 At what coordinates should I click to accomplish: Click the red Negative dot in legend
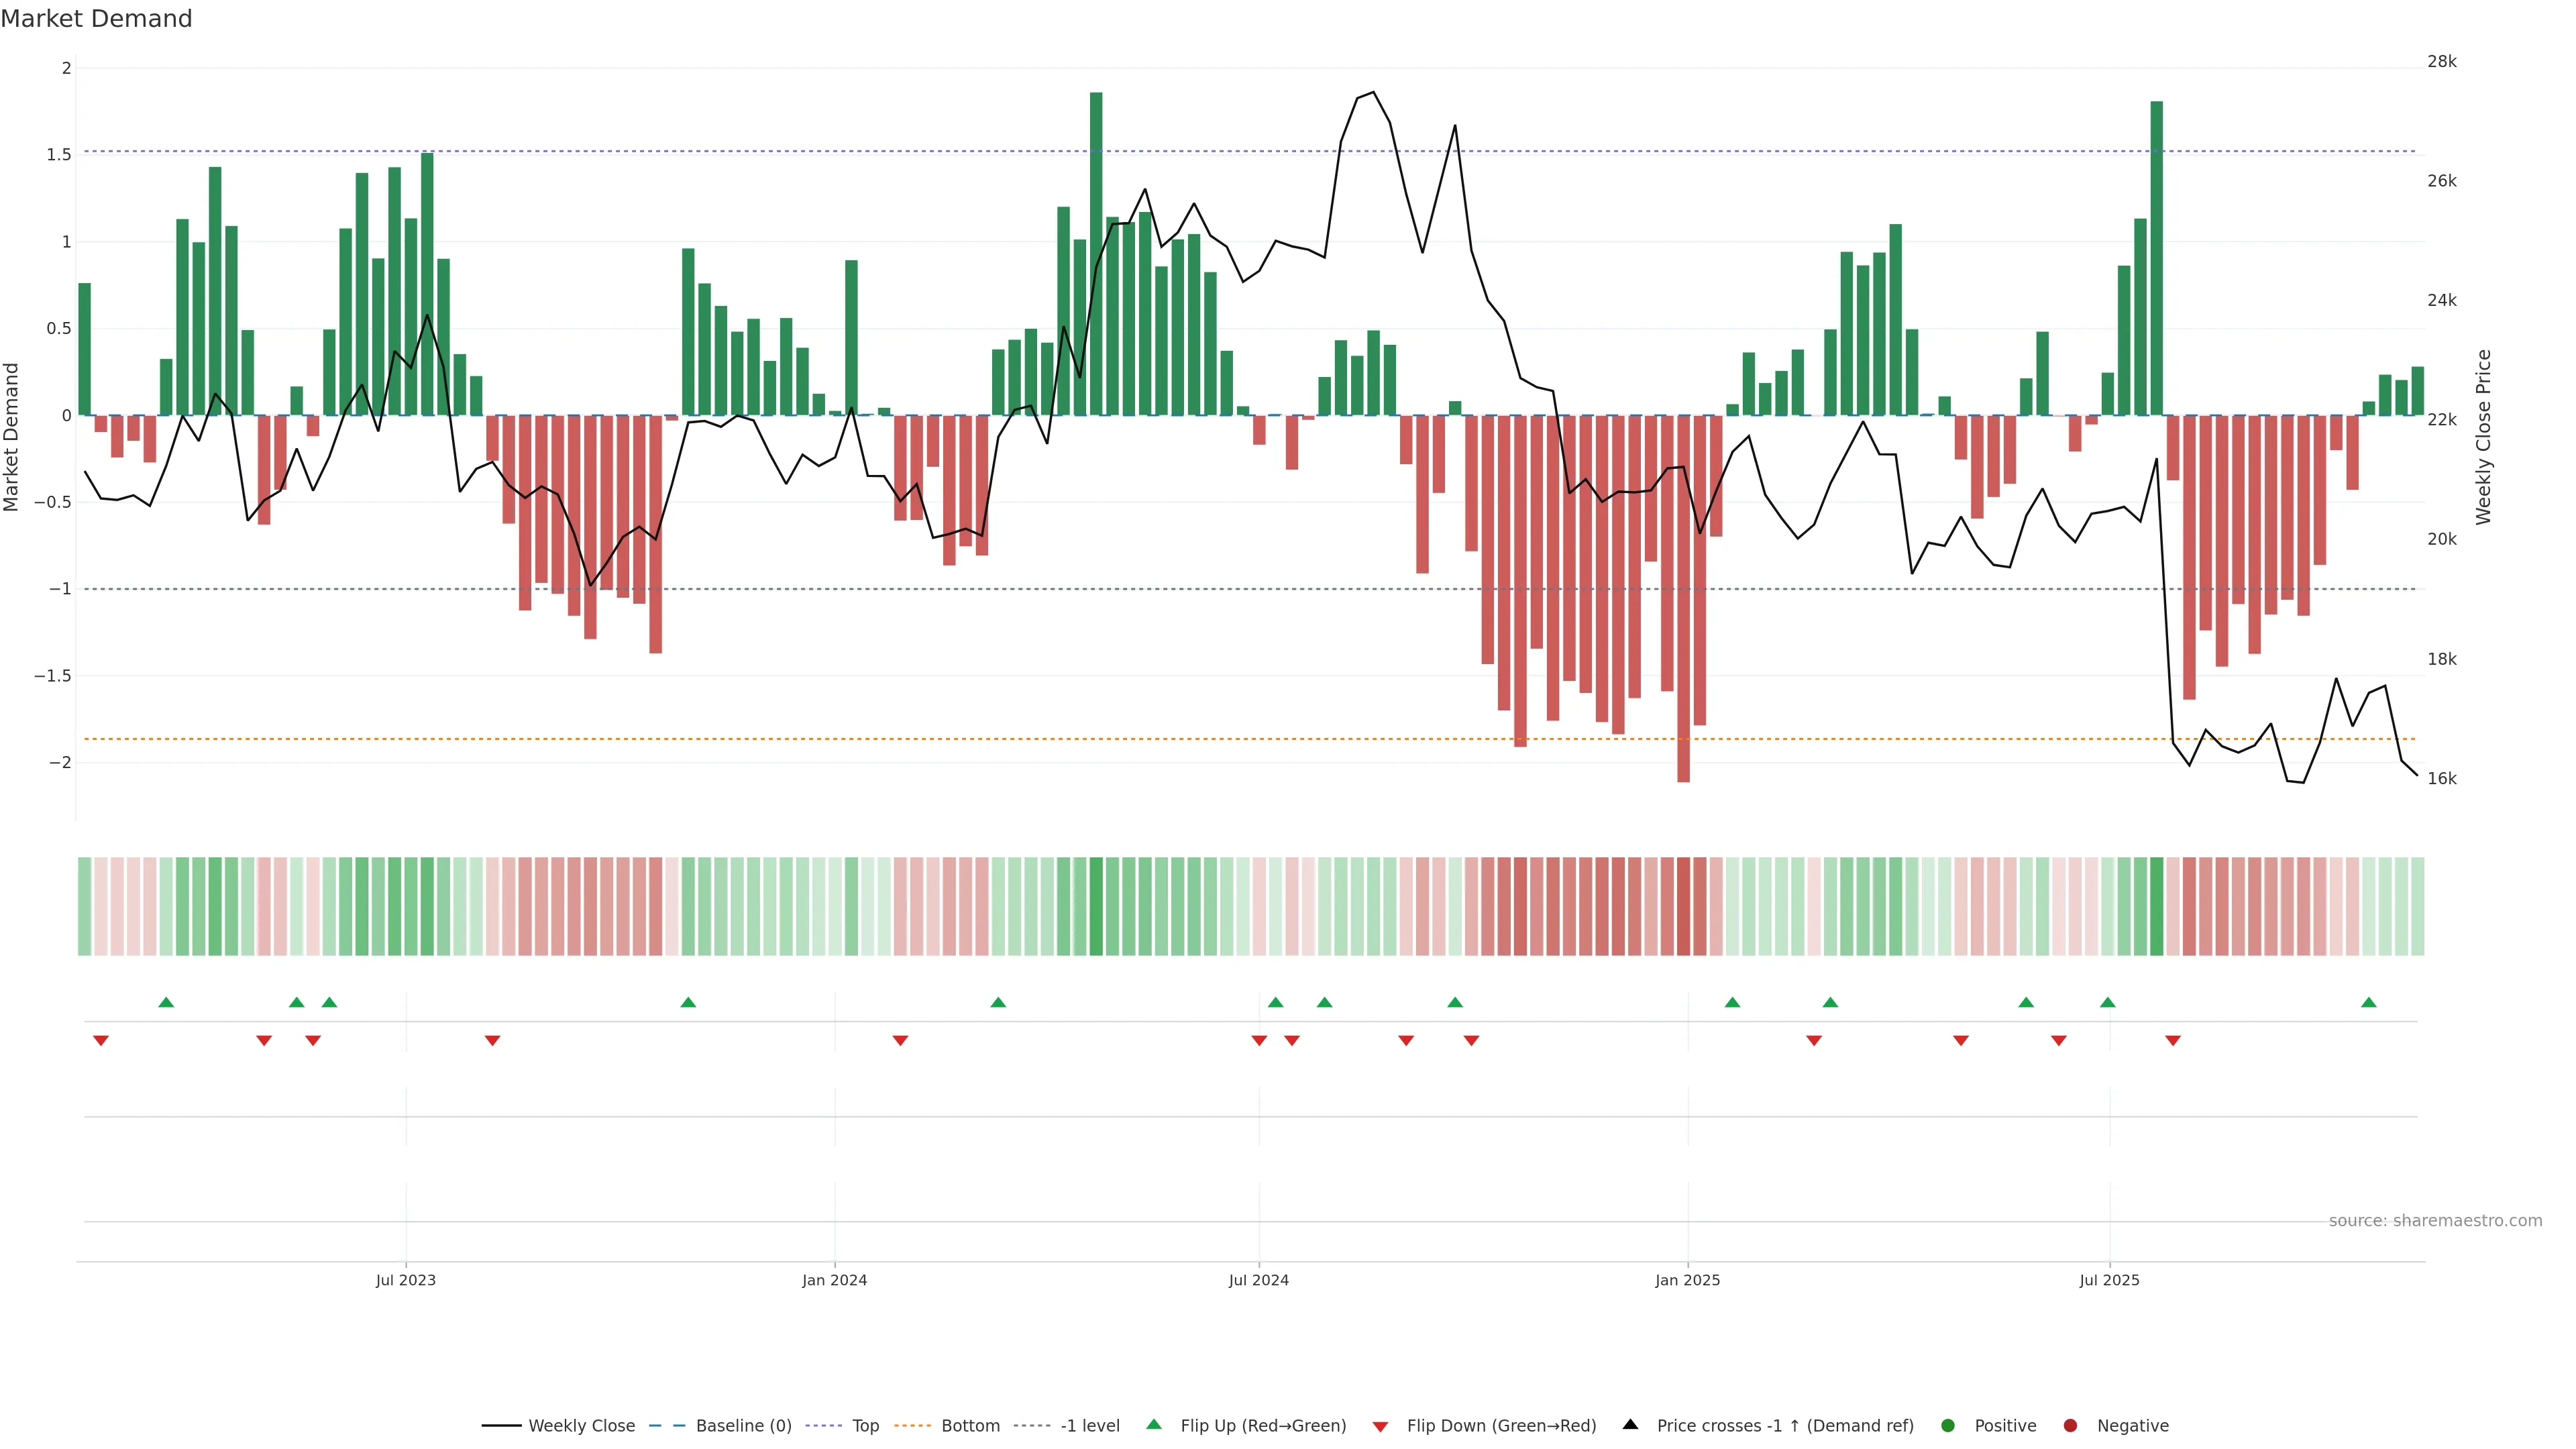2070,1426
